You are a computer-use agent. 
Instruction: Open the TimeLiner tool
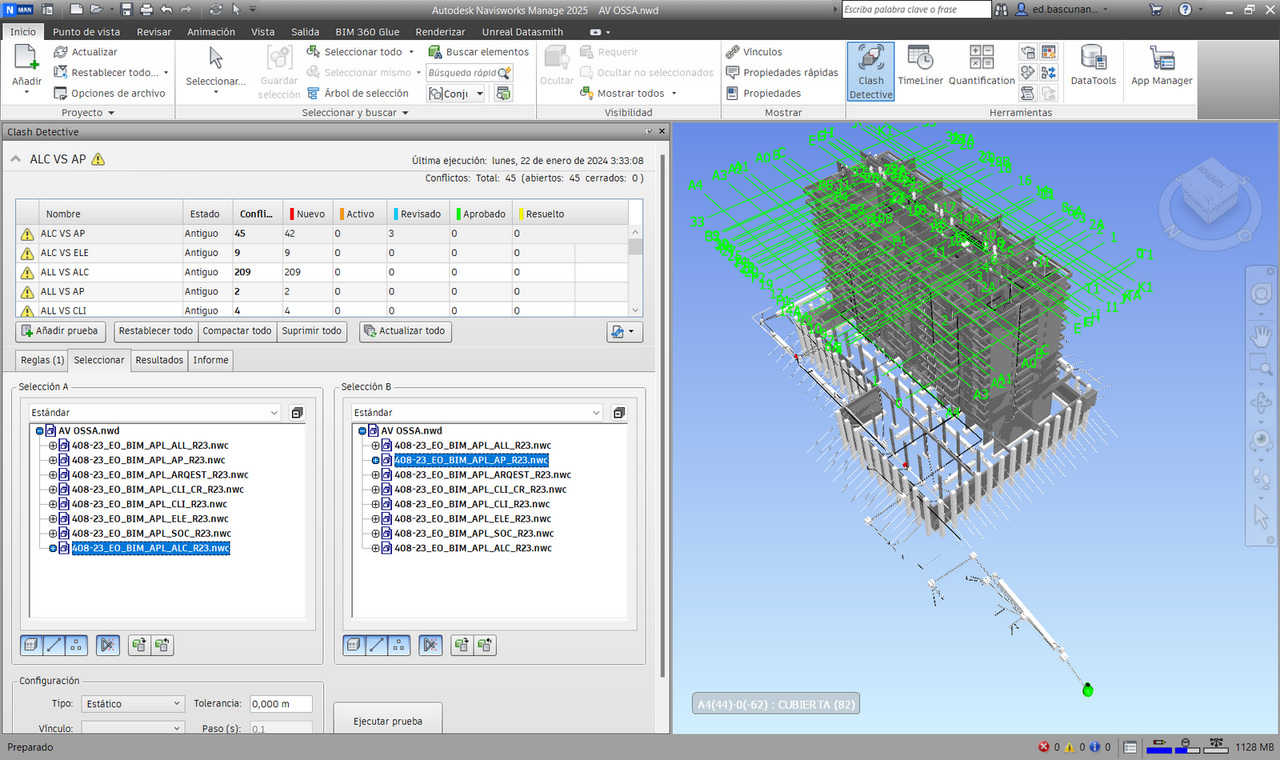point(920,66)
